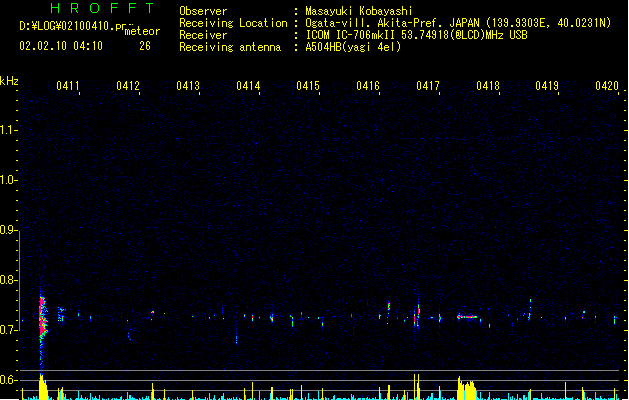Click the Receiver label
Image resolution: width=629 pixels, height=400 pixels.
(203, 35)
